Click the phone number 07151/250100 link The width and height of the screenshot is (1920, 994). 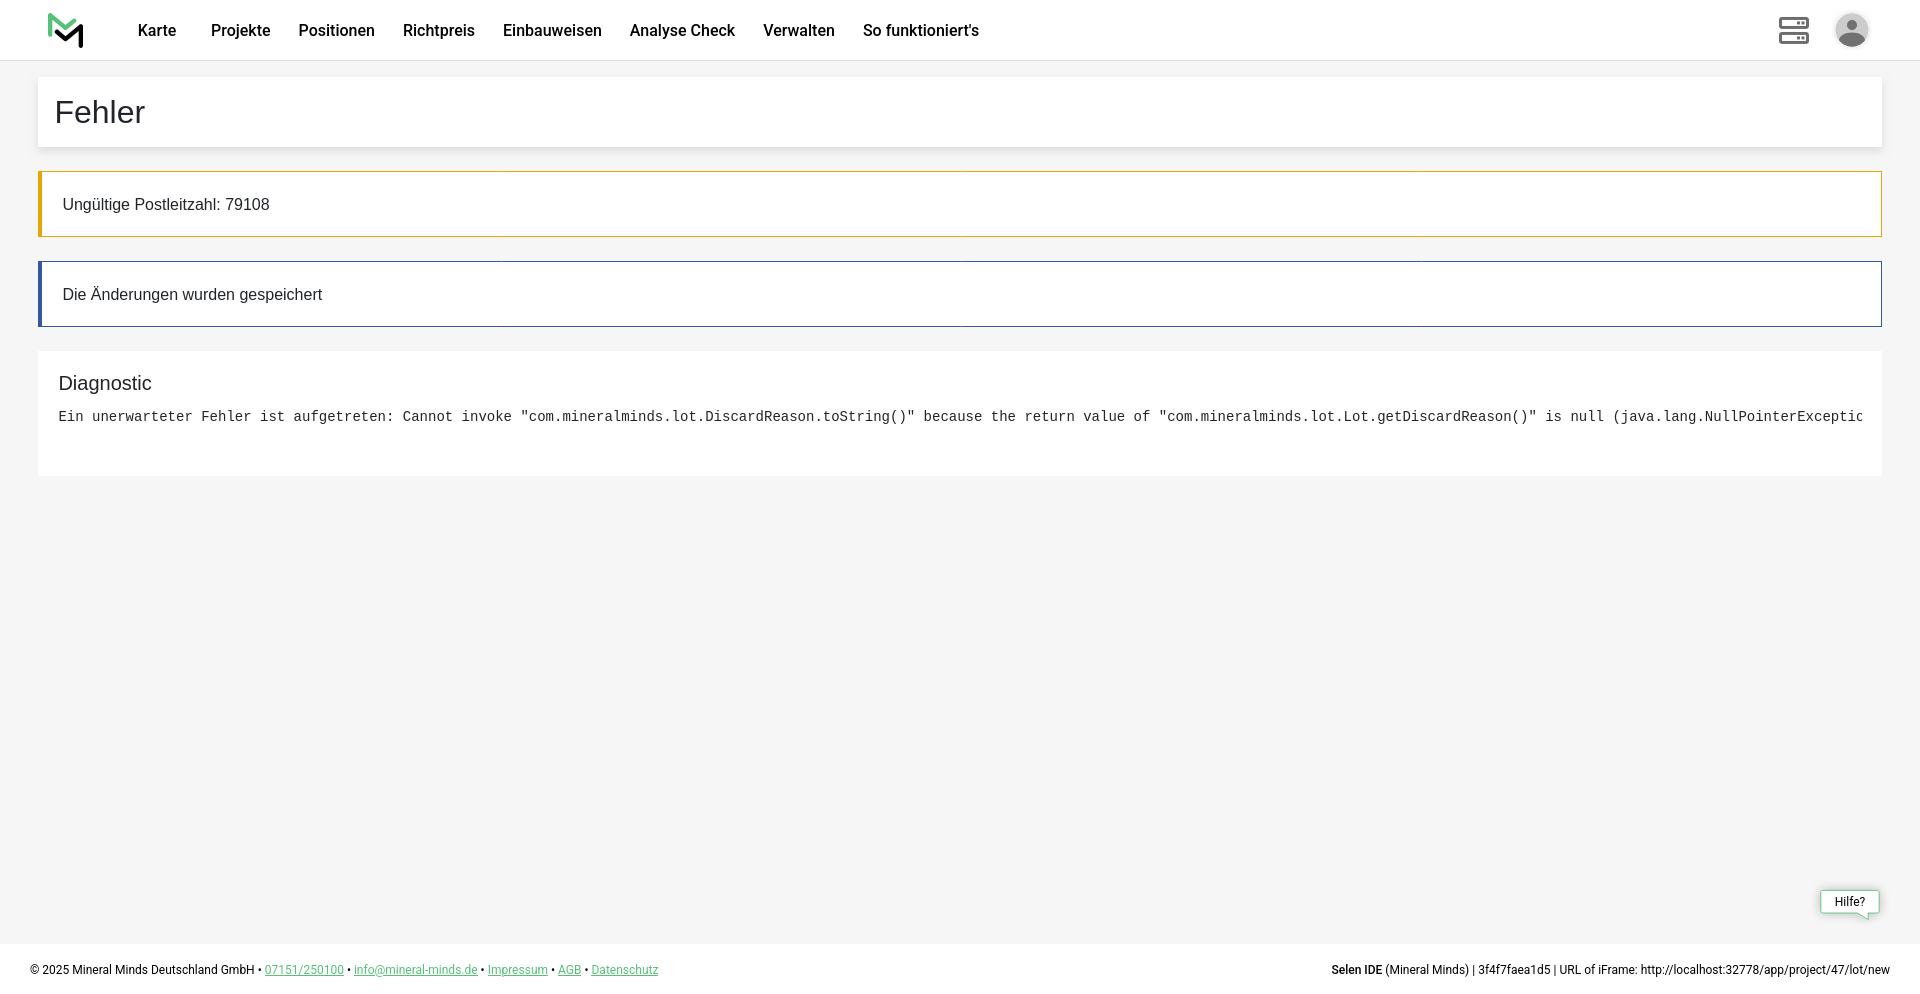click(304, 970)
